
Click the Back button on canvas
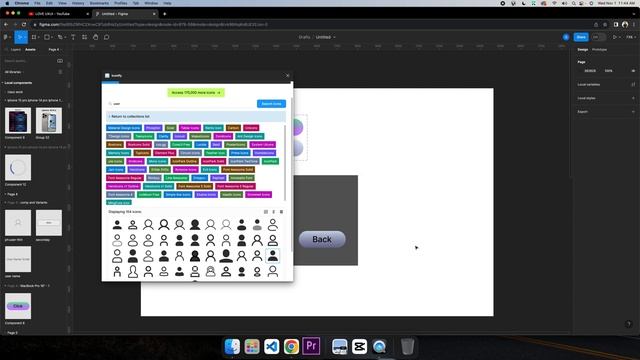(x=322, y=239)
